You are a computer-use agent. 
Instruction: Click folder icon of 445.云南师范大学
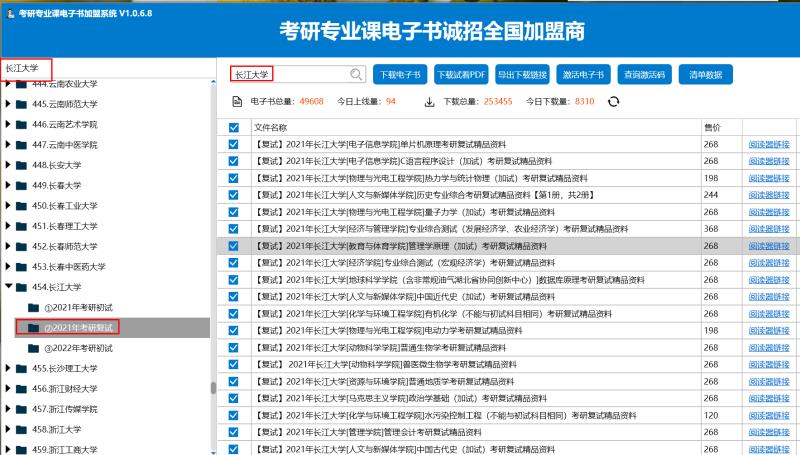[21, 105]
